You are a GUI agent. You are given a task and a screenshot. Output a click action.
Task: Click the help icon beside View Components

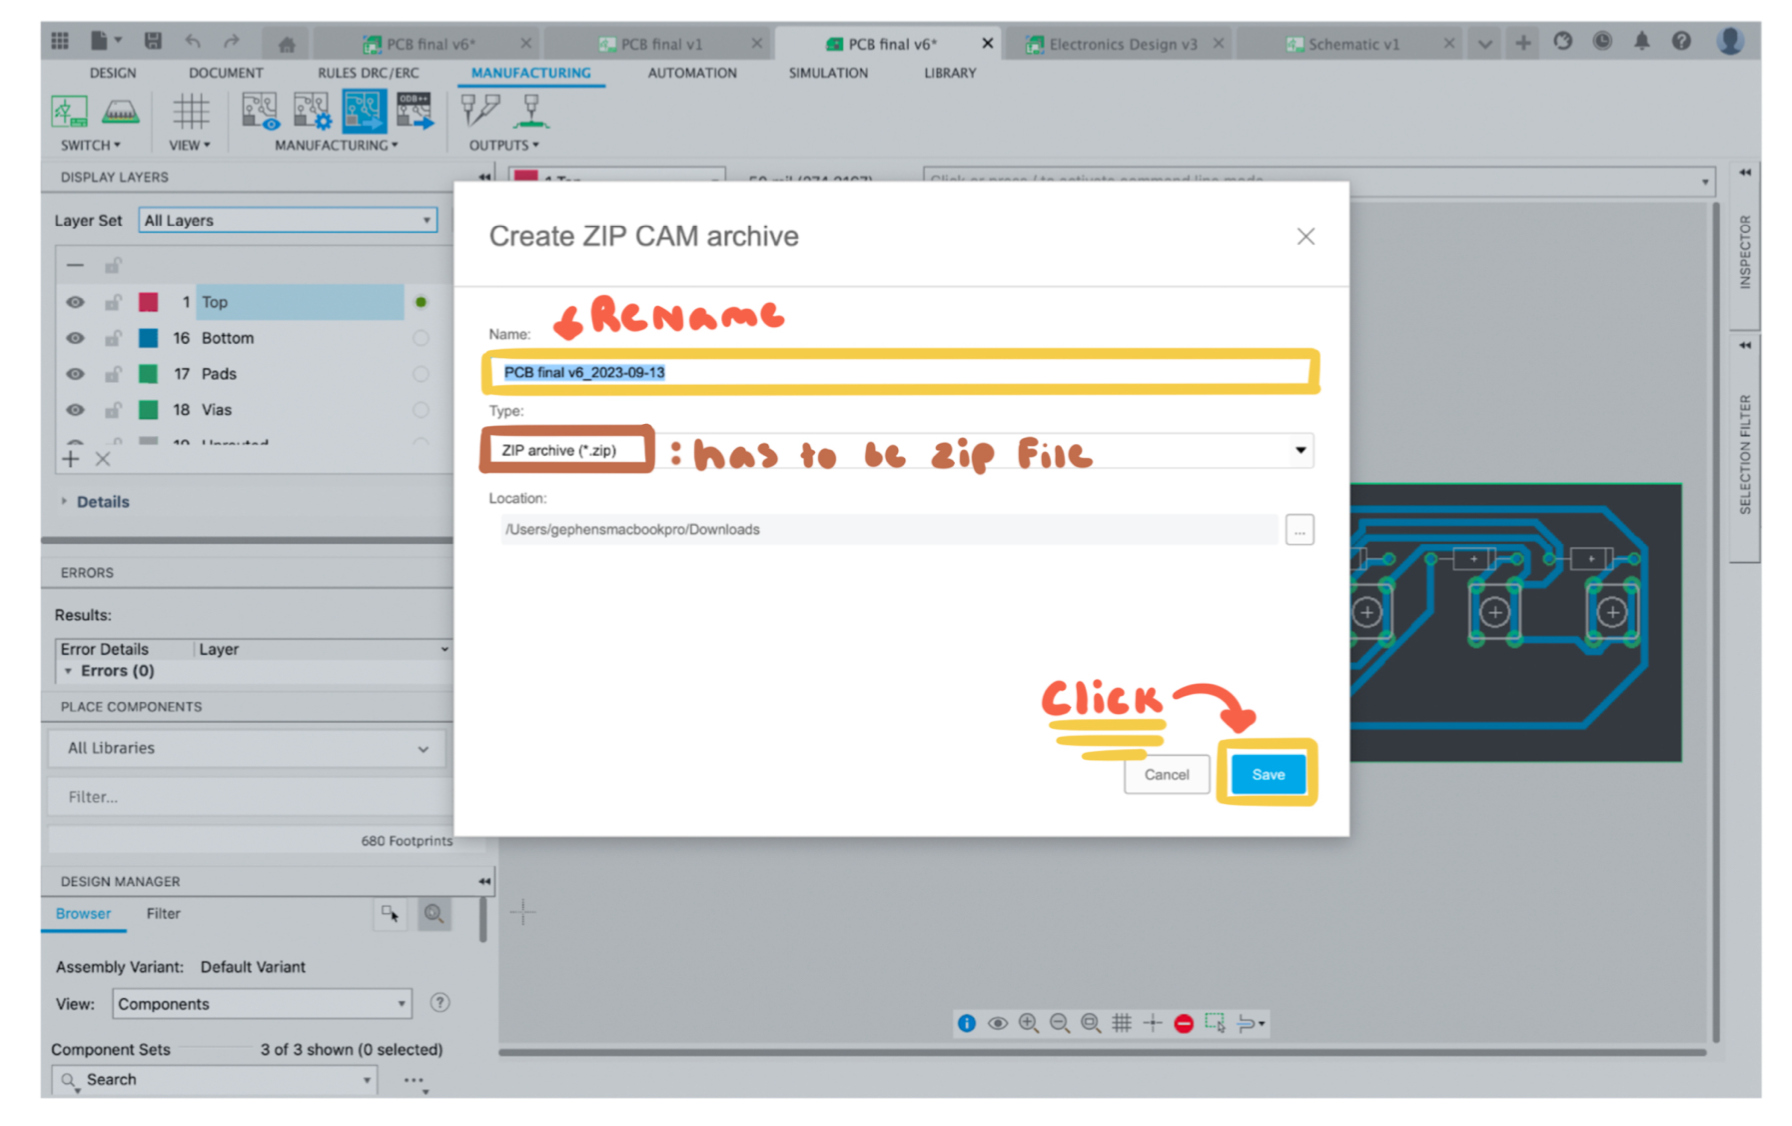pos(439,1002)
